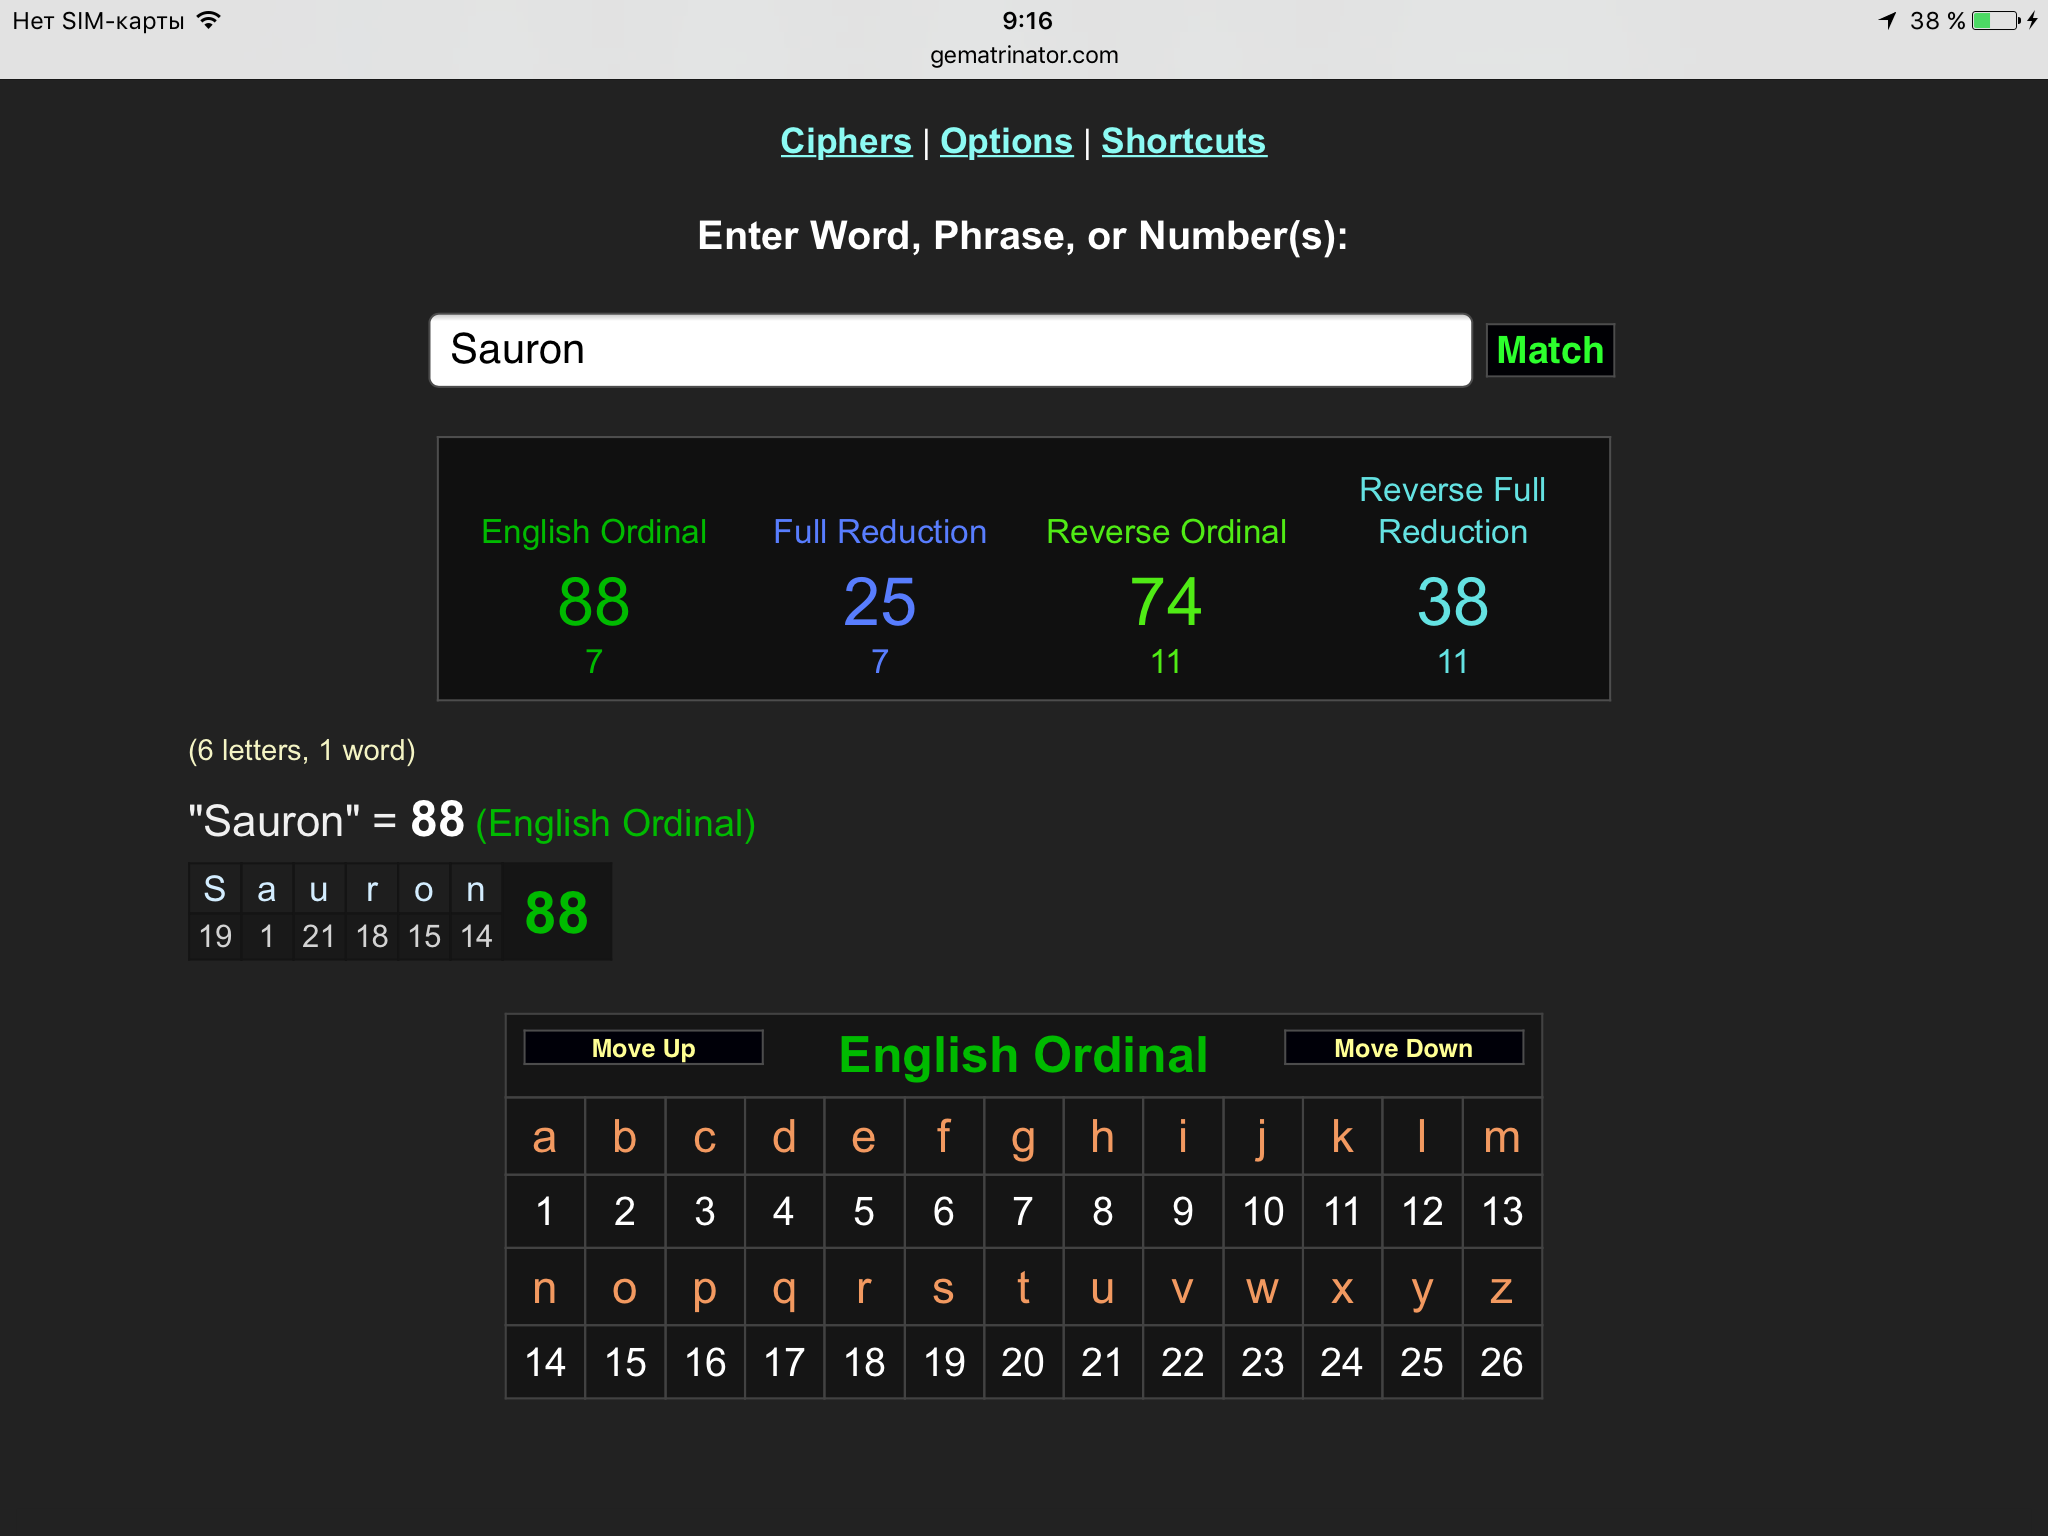Click letter j in the cipher chart

tap(1263, 1137)
